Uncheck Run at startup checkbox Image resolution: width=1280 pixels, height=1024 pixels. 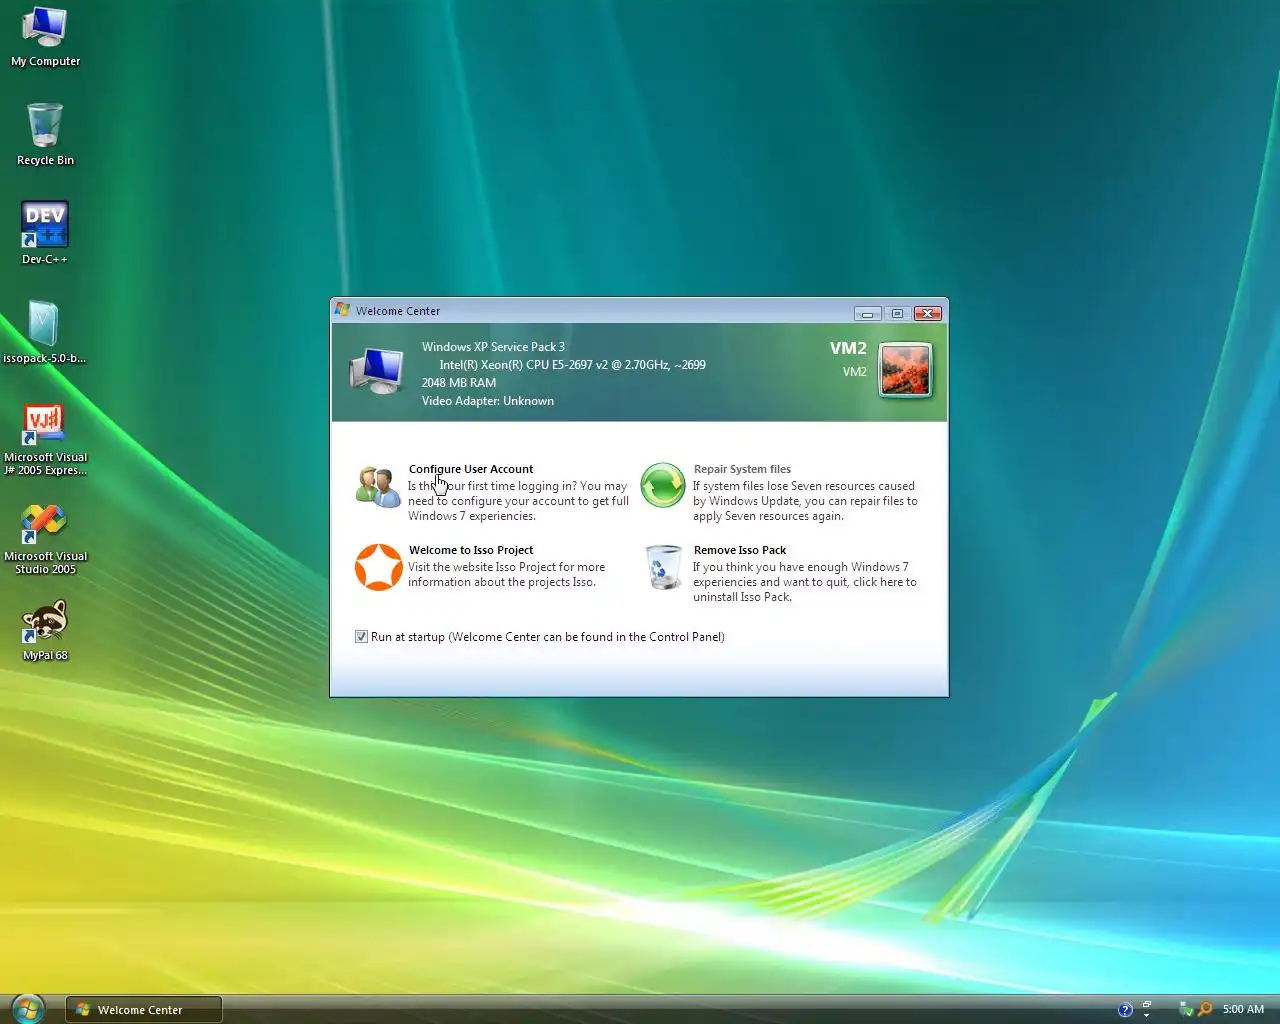(361, 637)
